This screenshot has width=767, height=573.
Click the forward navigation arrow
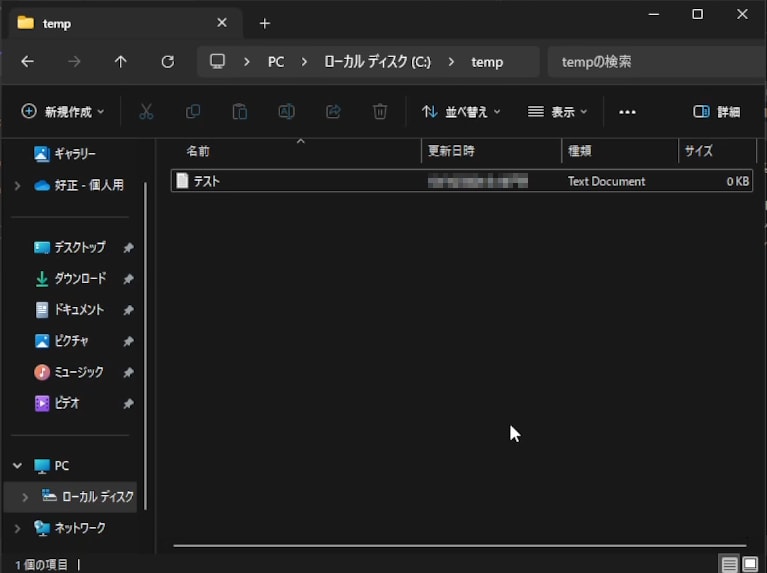coord(74,62)
